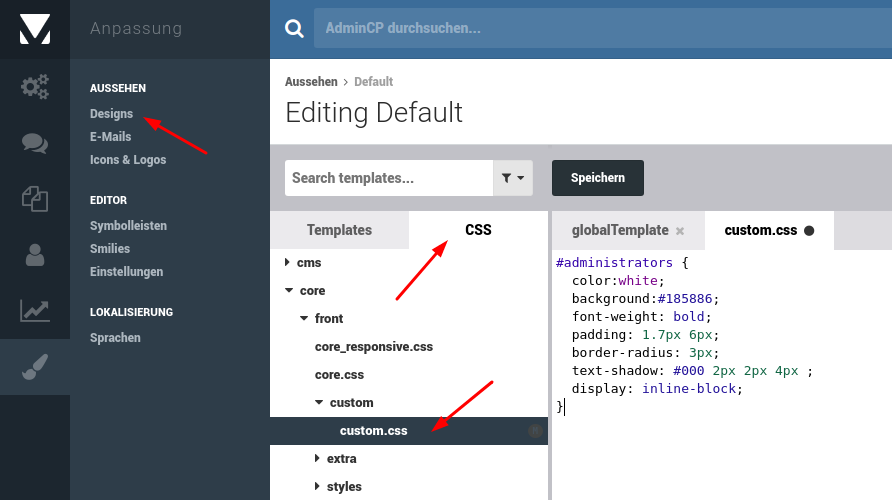Switch to the Templates tab
The height and width of the screenshot is (500, 892).
[339, 230]
